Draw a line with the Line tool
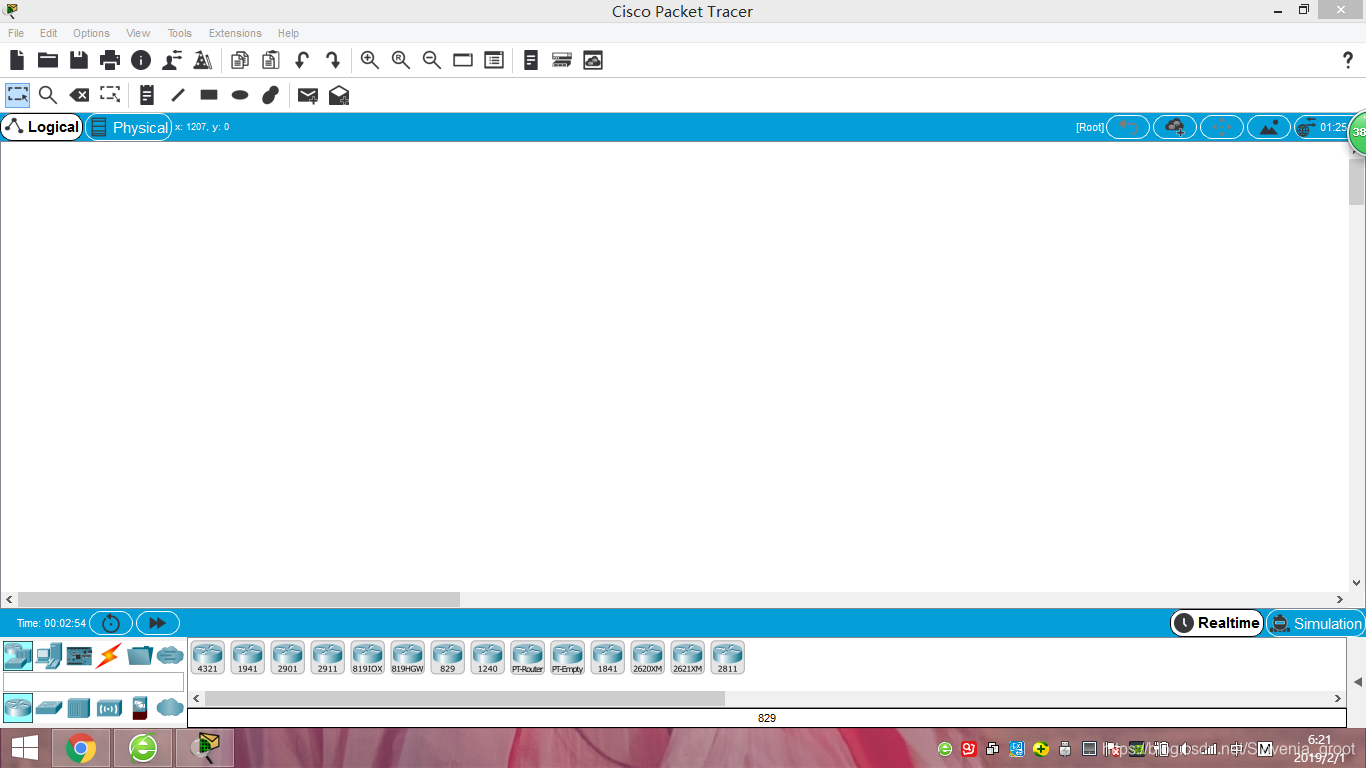Screen dimensions: 1366x768 point(178,95)
